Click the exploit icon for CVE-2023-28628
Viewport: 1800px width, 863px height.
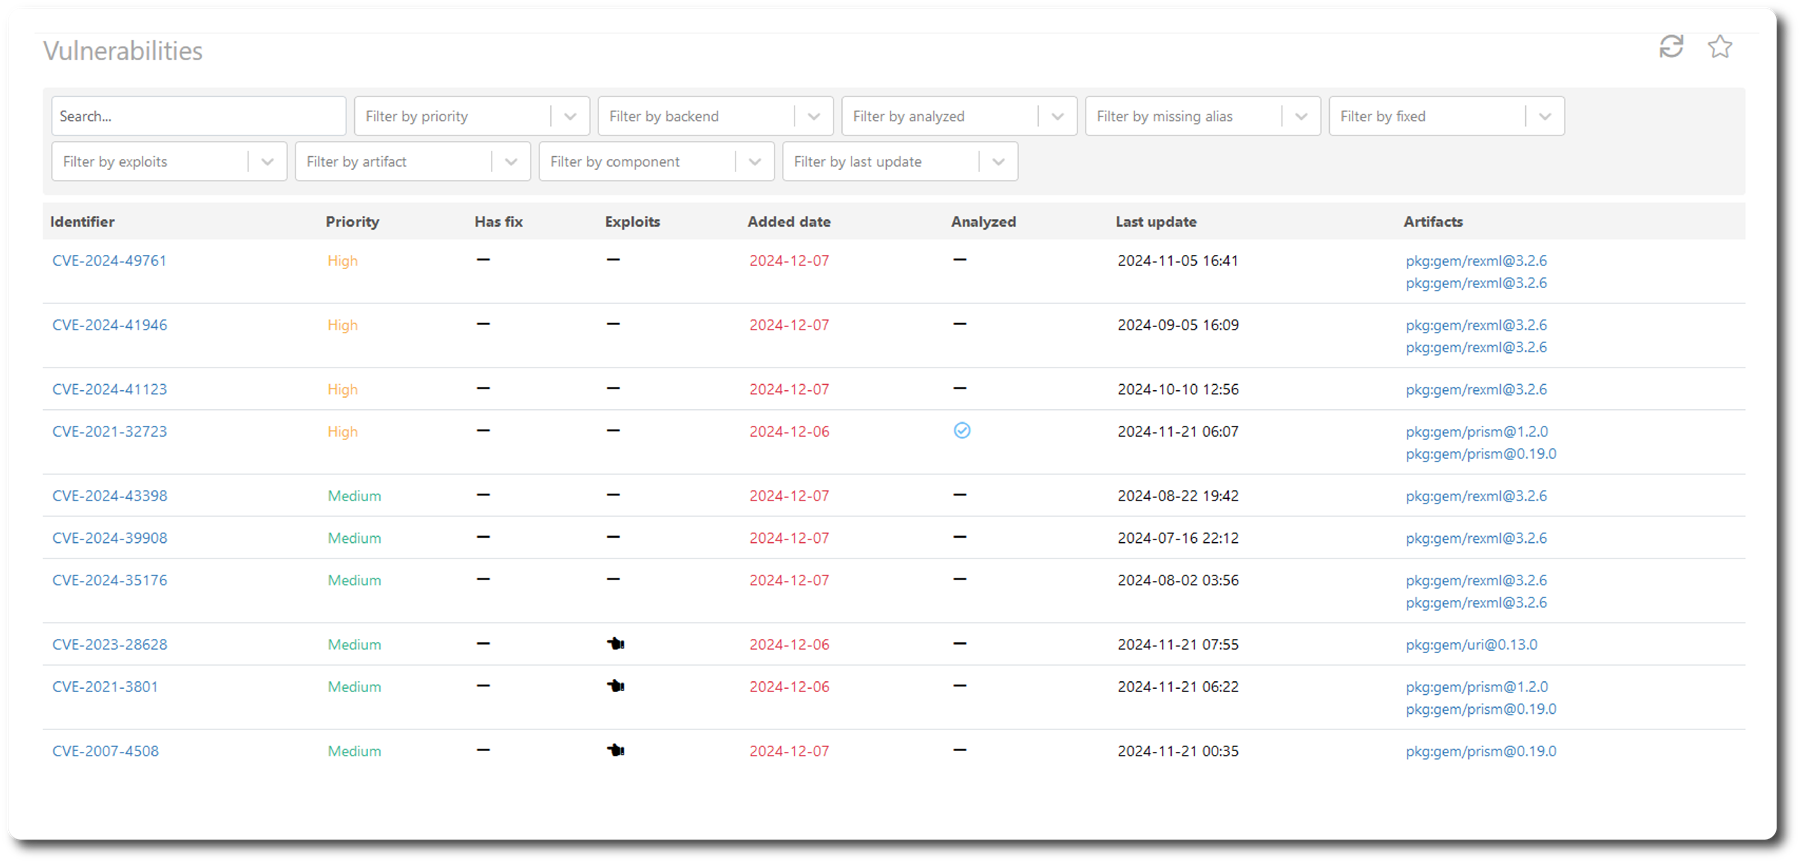[x=616, y=644]
